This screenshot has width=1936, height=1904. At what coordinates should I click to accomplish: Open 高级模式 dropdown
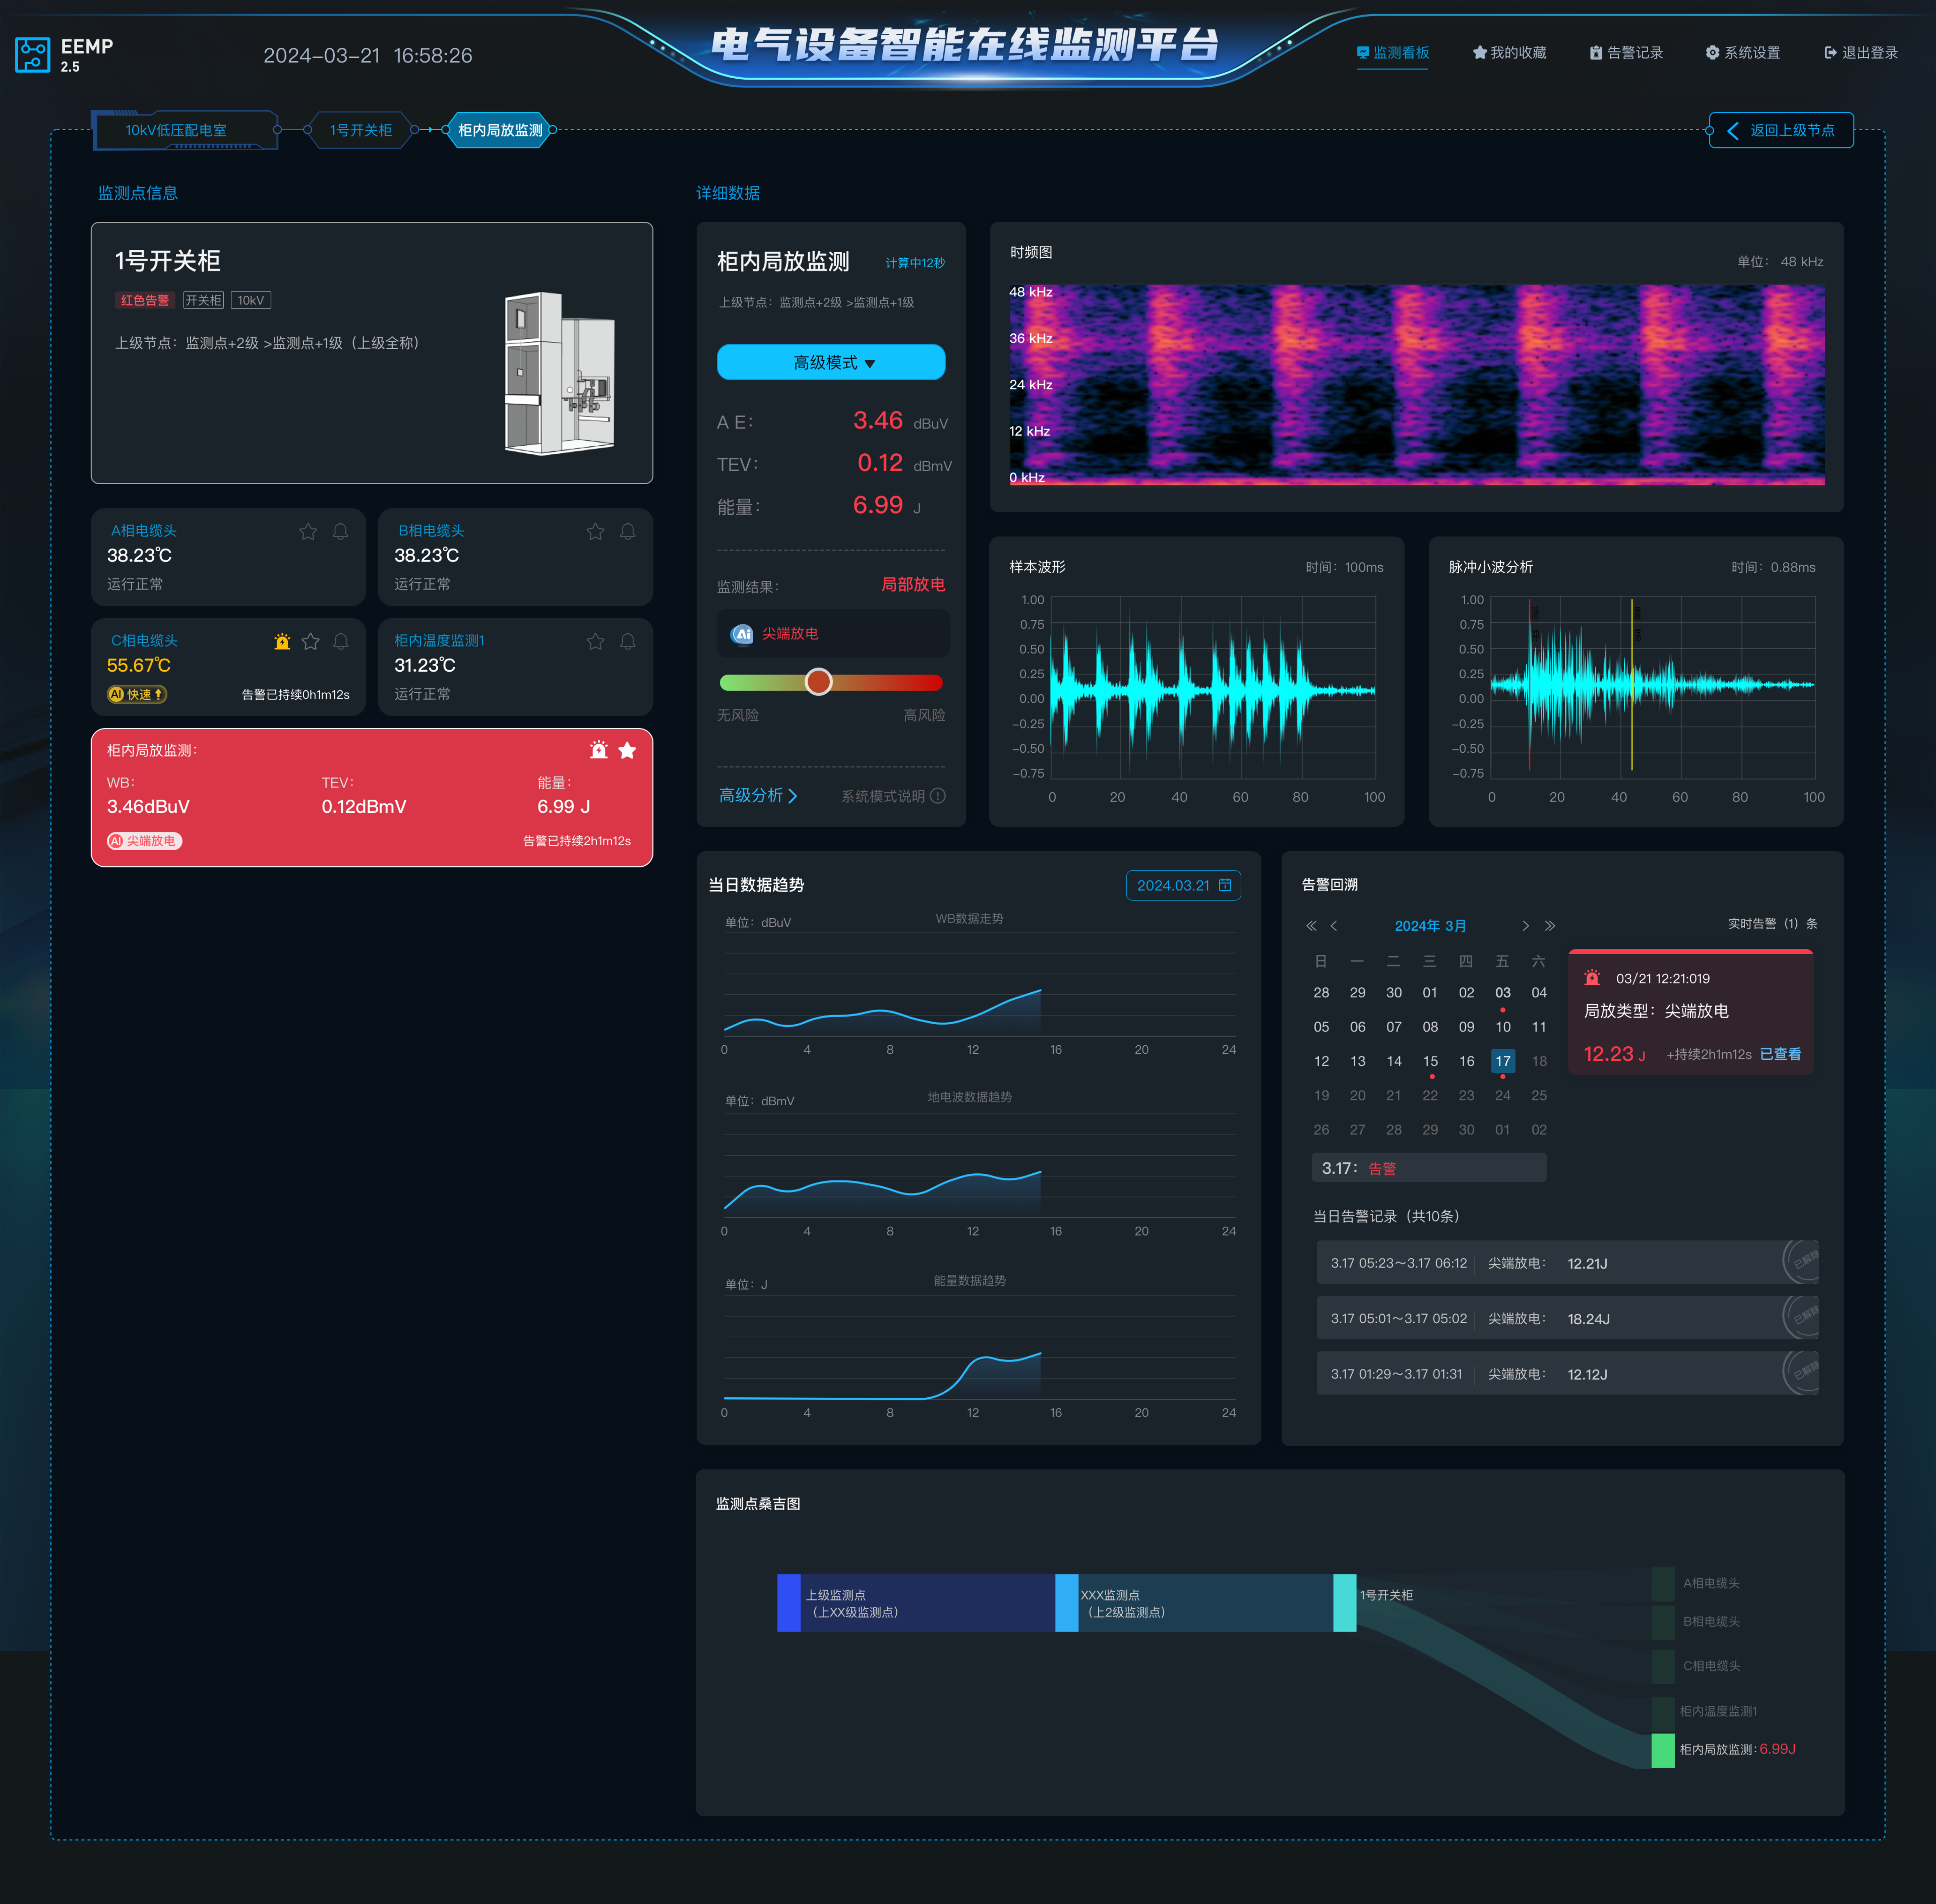click(x=831, y=362)
